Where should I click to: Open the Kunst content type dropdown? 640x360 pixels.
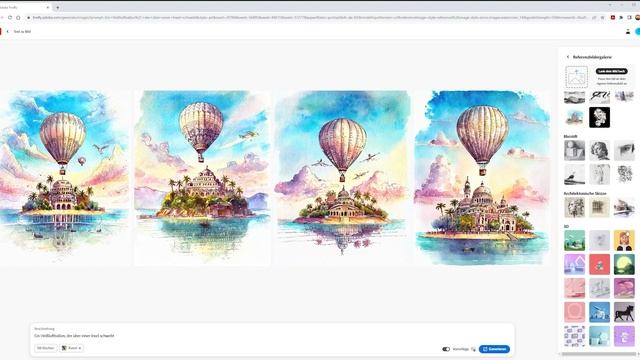[72, 348]
